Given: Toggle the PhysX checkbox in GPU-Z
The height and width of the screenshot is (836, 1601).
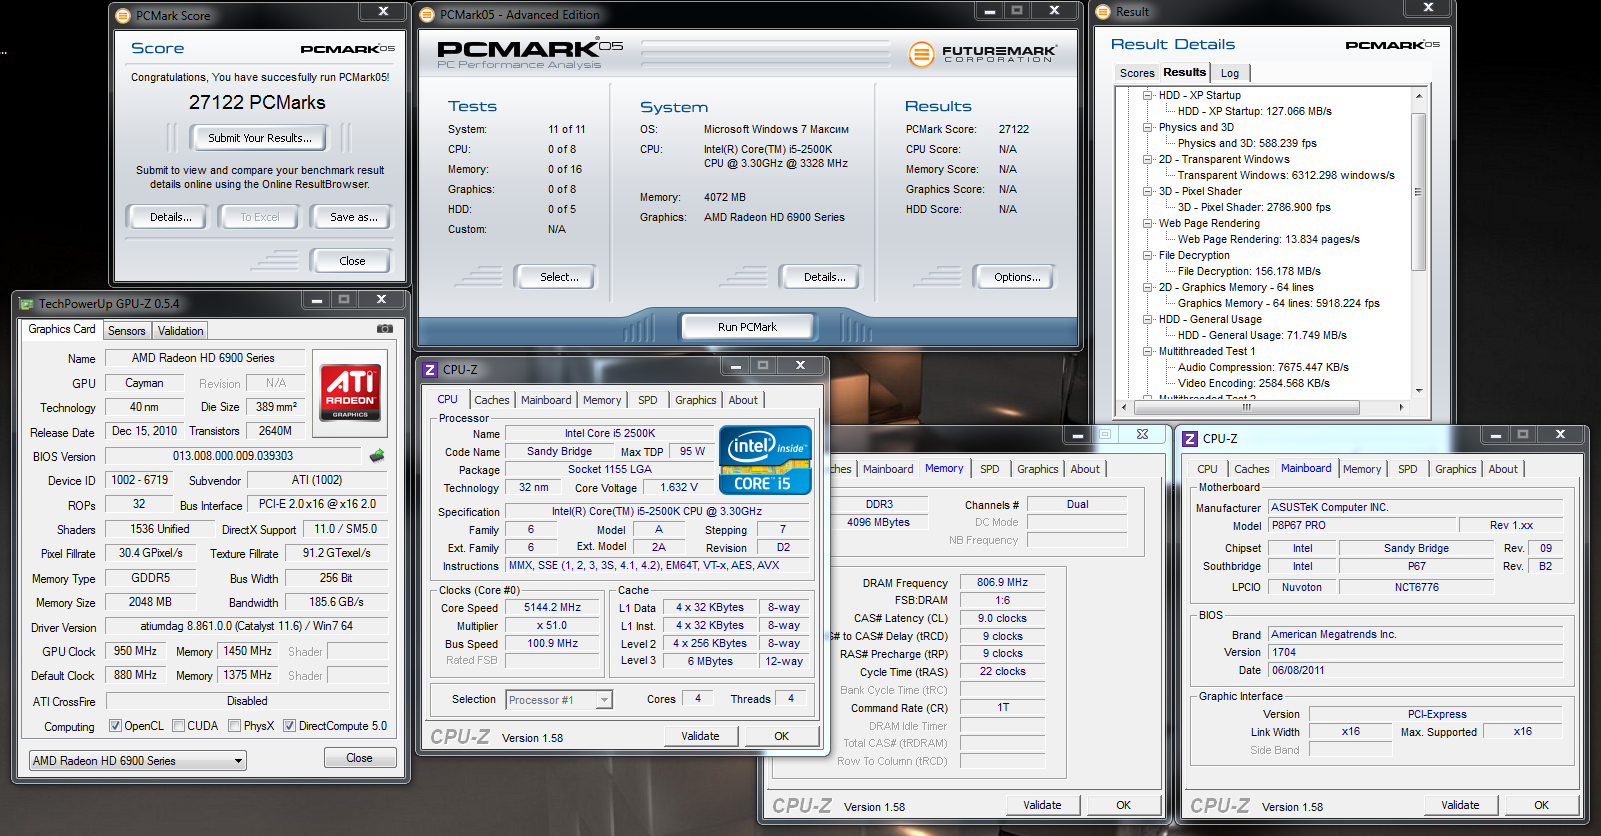Looking at the screenshot, I should coord(234,726).
